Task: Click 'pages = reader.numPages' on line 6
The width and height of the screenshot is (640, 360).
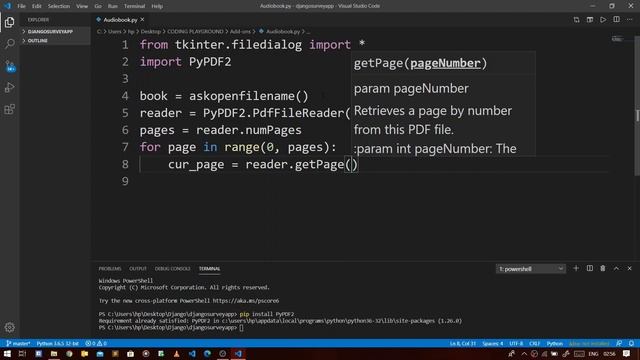Action: [220, 130]
